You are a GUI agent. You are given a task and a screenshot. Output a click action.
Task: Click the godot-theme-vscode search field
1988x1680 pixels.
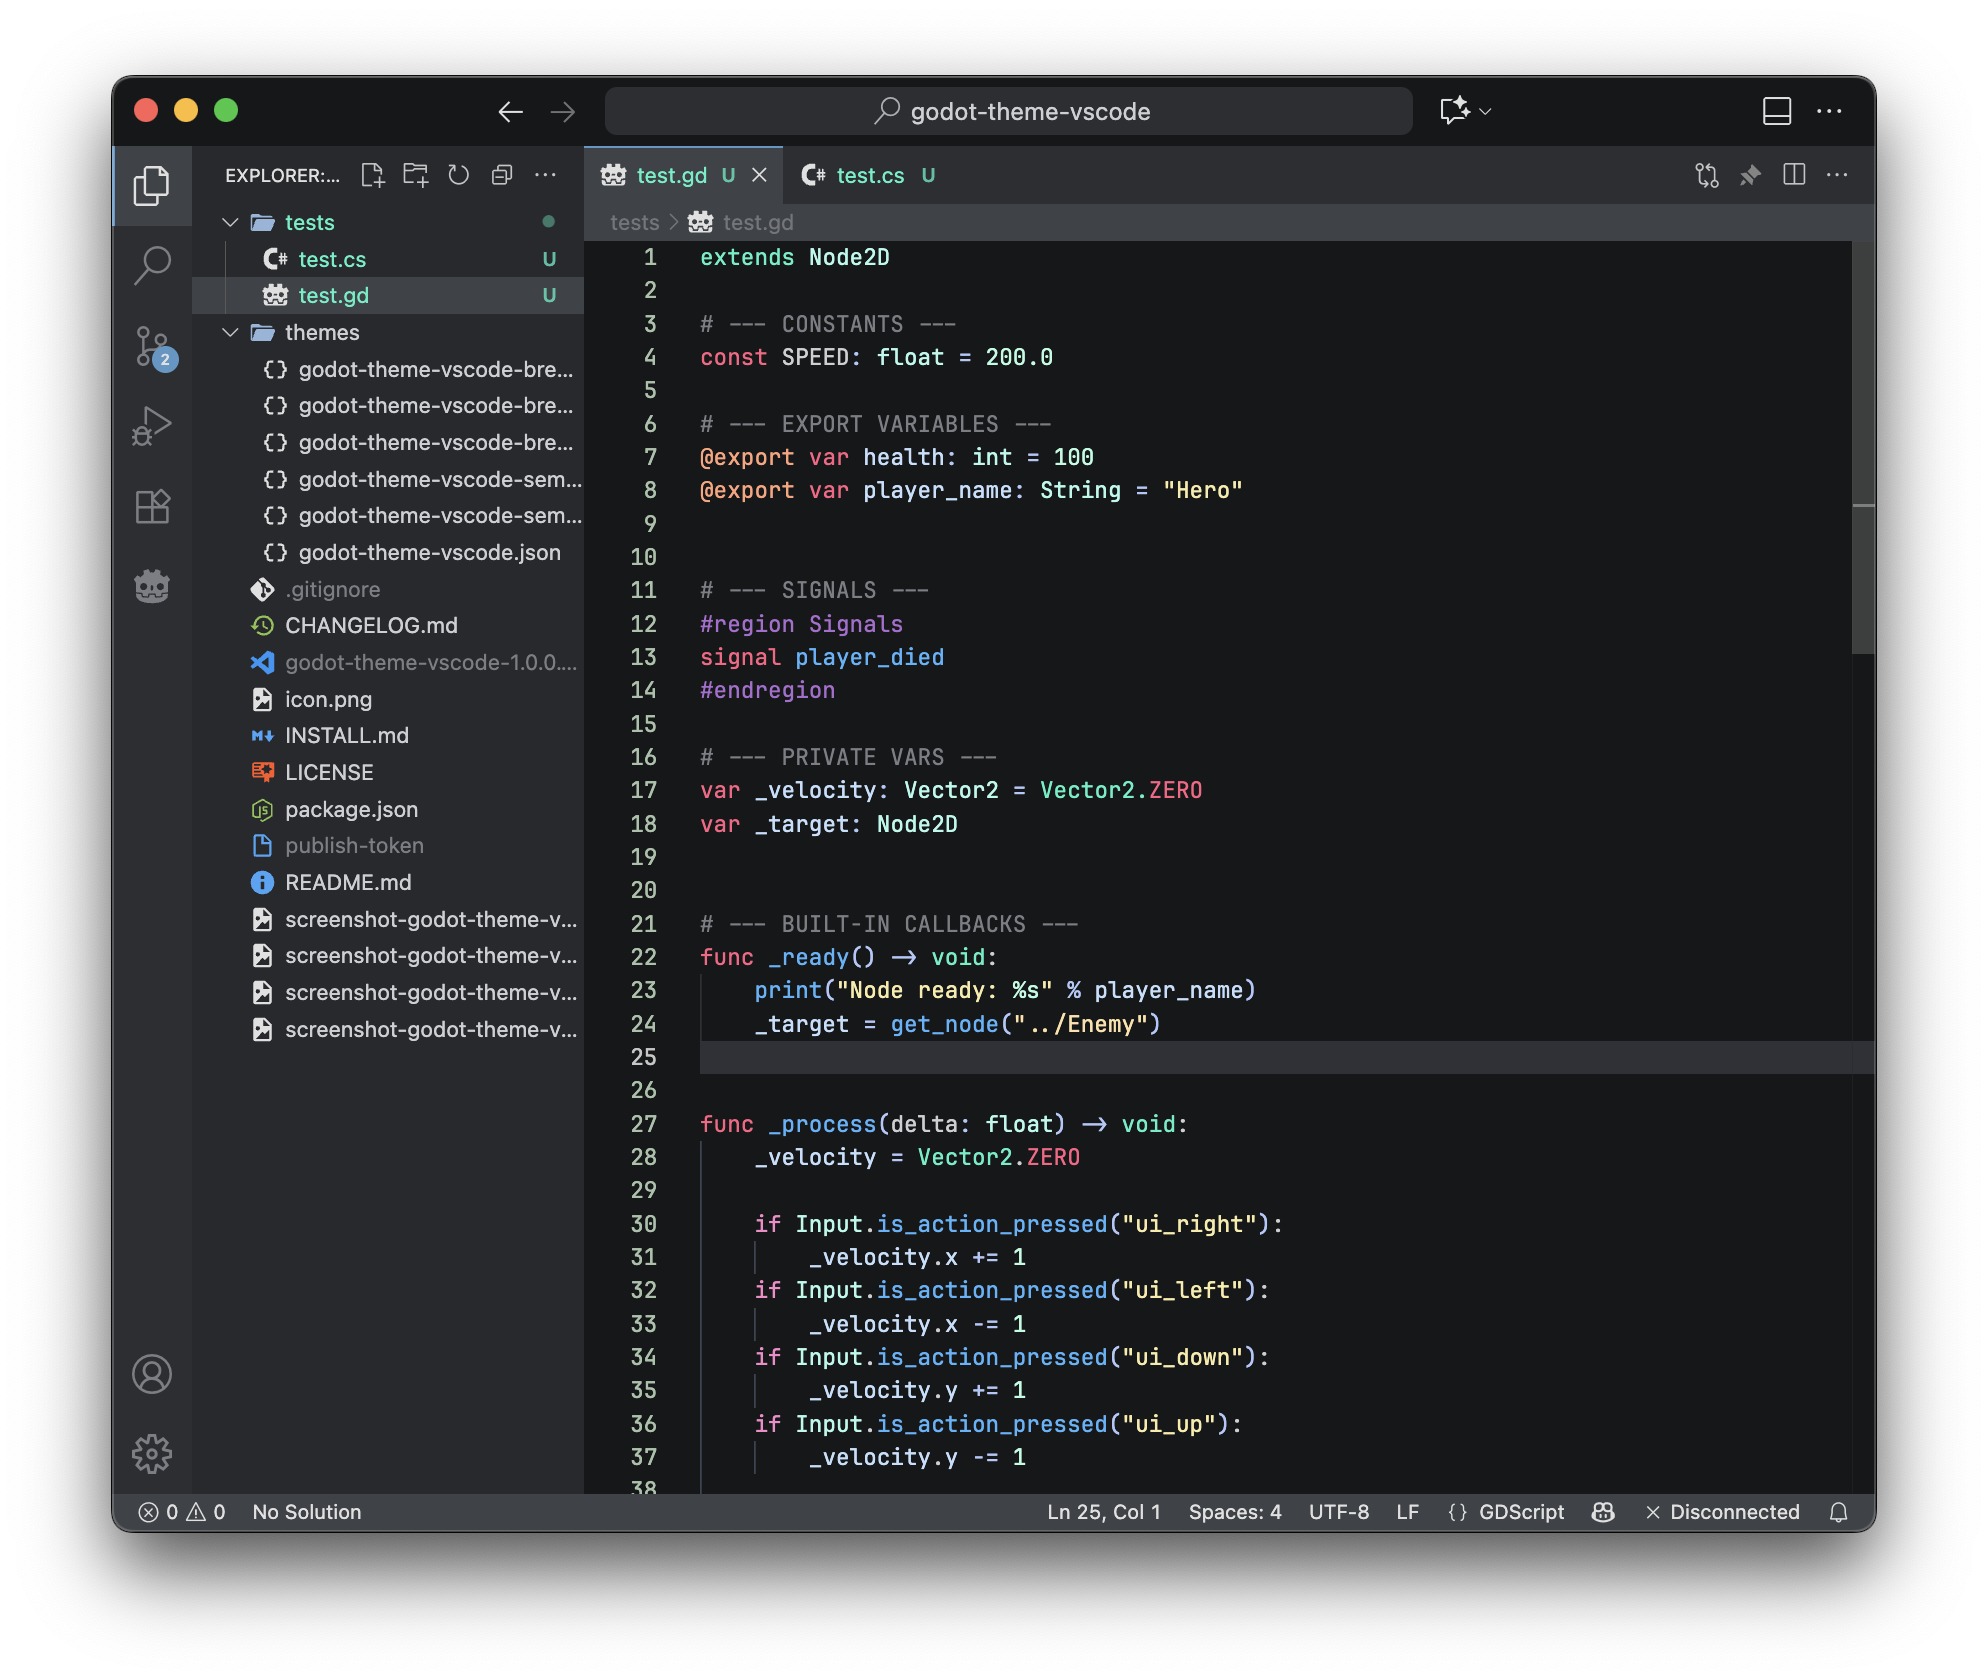click(1008, 111)
